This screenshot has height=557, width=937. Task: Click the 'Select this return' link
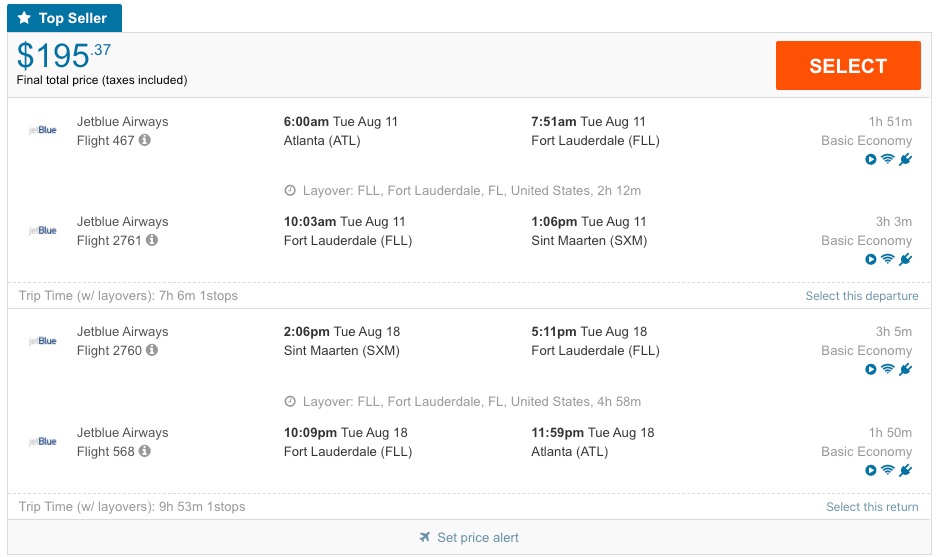click(871, 507)
